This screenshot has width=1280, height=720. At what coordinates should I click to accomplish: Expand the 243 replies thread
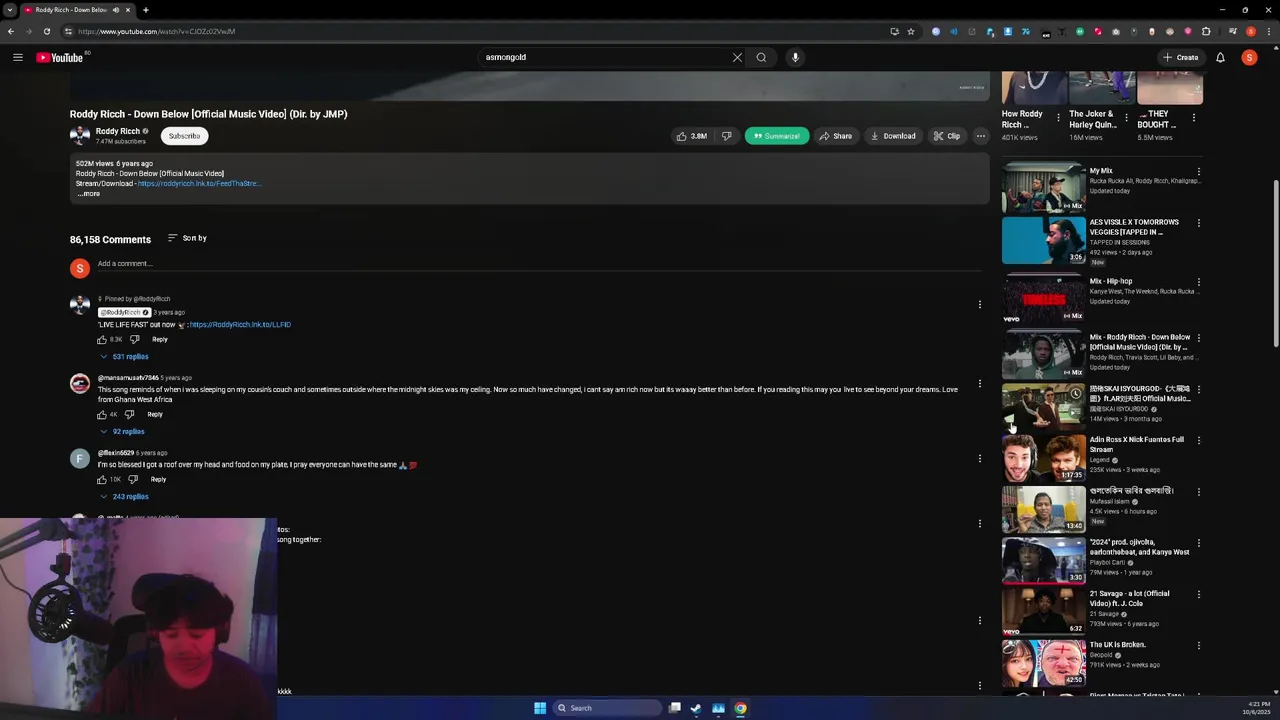point(124,497)
